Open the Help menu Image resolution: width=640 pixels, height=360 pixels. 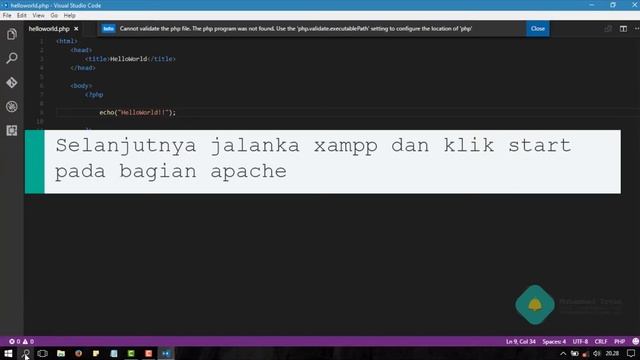(x=69, y=16)
